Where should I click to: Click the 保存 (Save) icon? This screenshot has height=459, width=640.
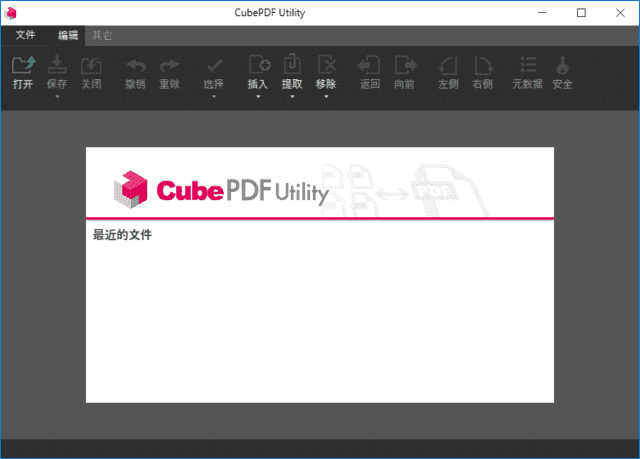(x=57, y=67)
